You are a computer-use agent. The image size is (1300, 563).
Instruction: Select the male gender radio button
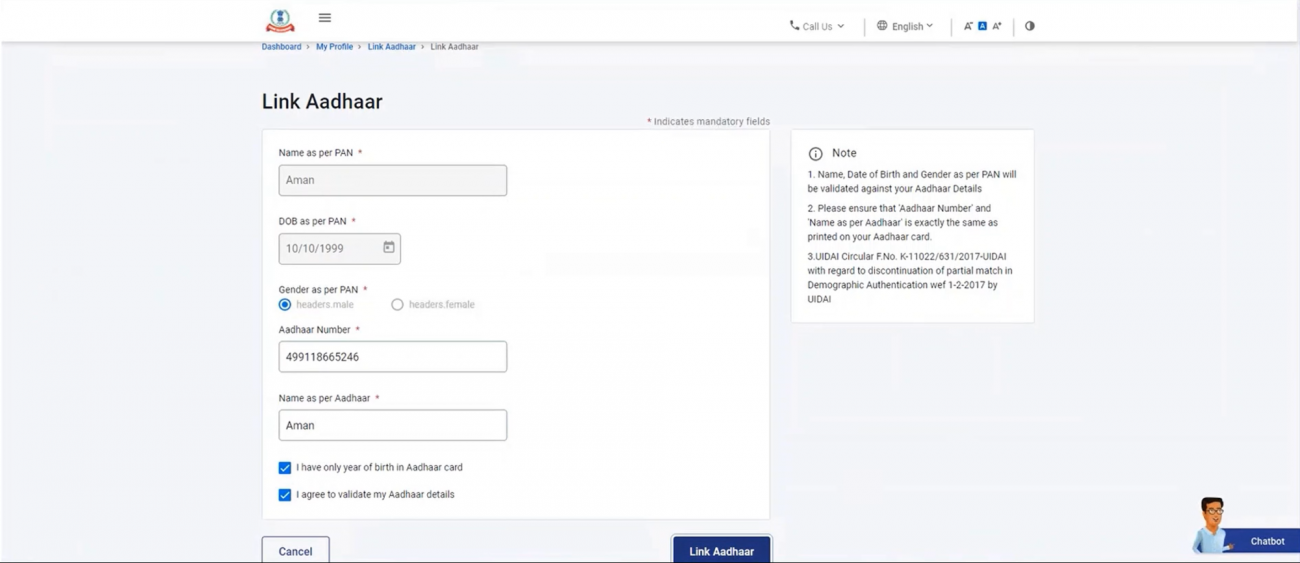(x=285, y=305)
